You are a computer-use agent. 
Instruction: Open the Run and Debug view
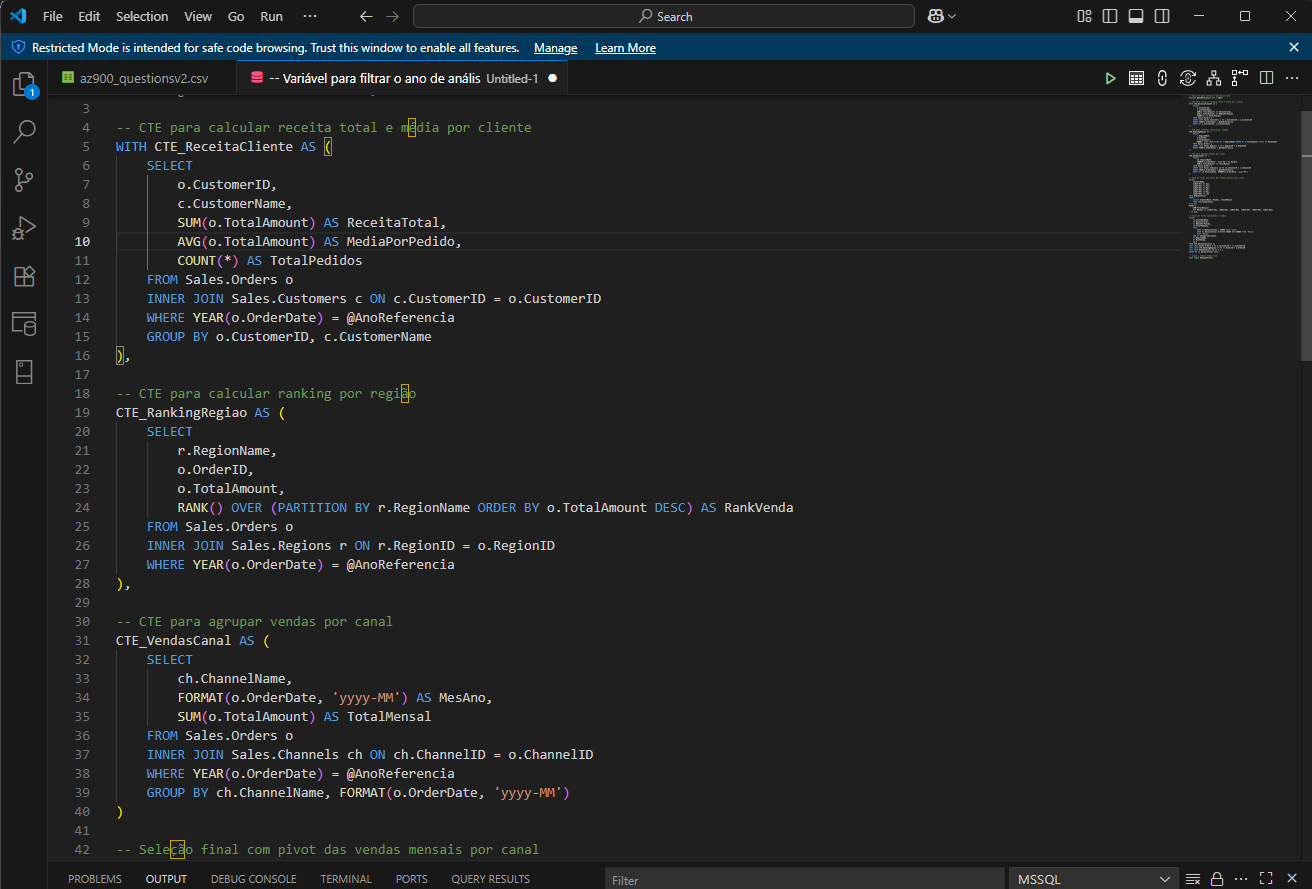click(24, 227)
